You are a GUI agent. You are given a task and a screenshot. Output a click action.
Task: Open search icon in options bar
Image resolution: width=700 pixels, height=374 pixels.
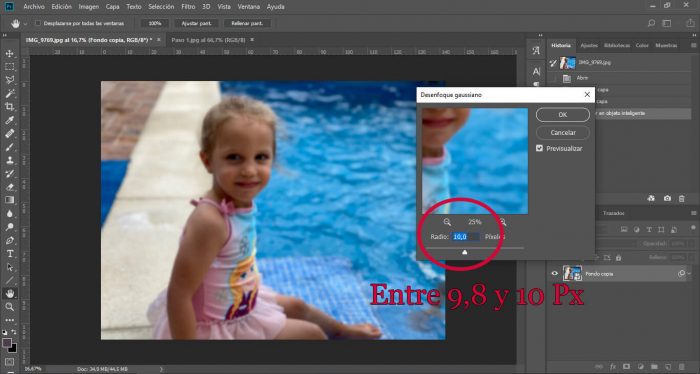tap(651, 23)
